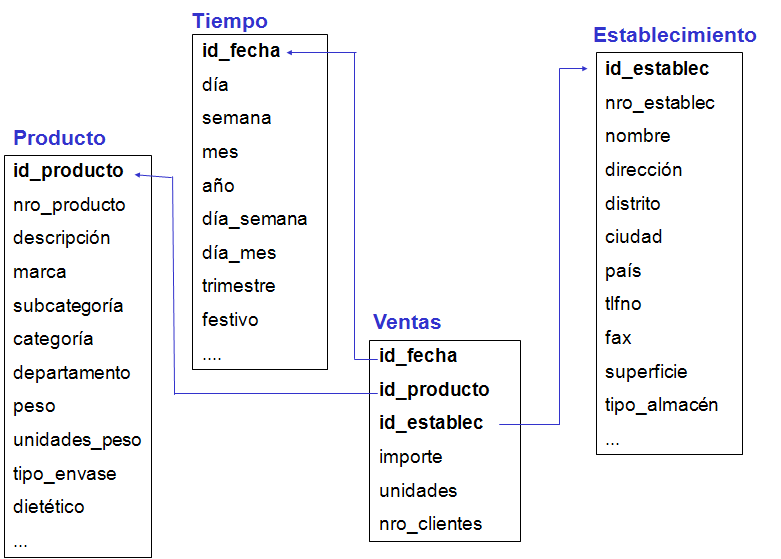Select id_fecha in the Ventas table

pos(418,355)
